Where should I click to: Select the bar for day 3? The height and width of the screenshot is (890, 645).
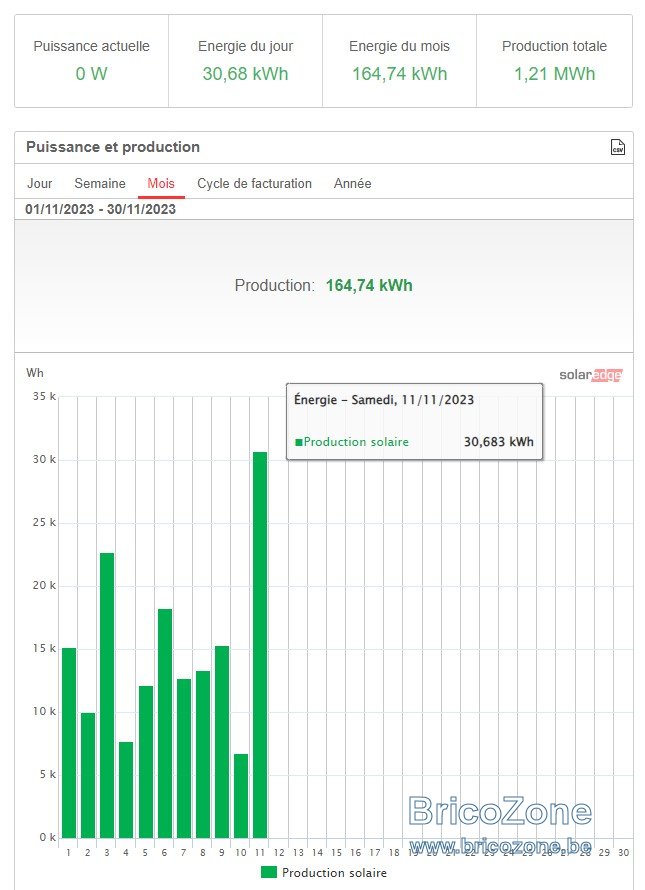pyautogui.click(x=107, y=695)
